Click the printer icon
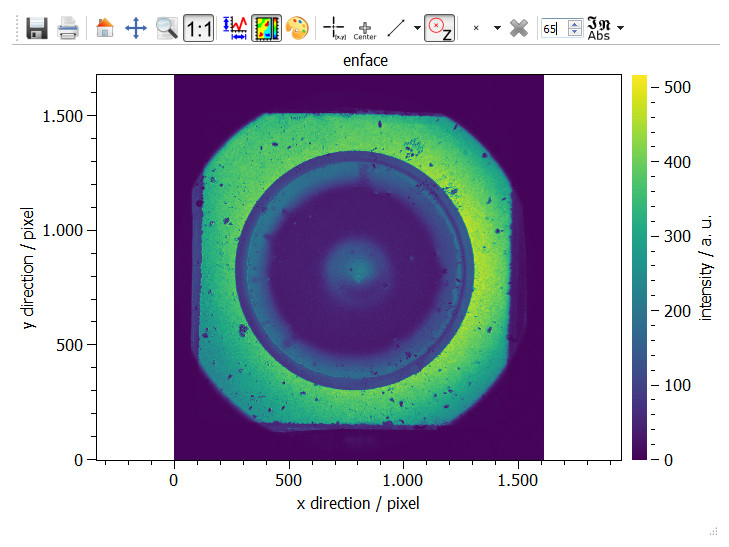729x547 pixels. (68, 28)
